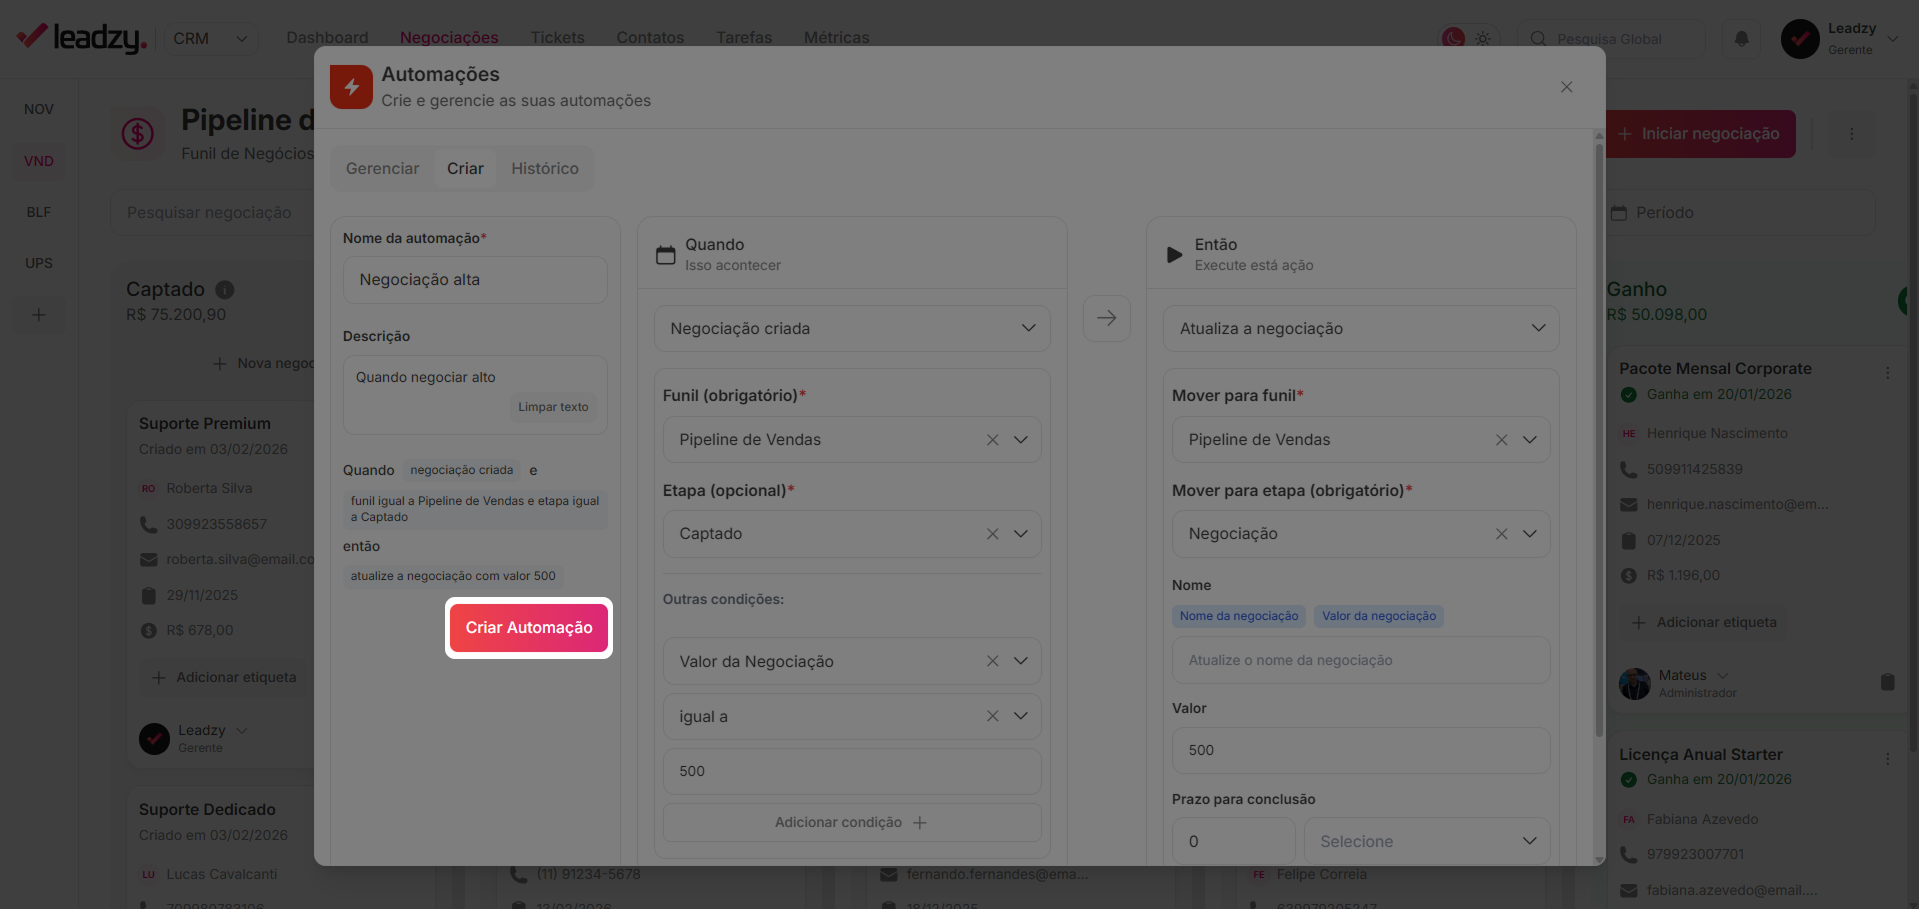1919x909 pixels.
Task: Click phone icon for Henrique Nascimento
Action: point(1629,469)
